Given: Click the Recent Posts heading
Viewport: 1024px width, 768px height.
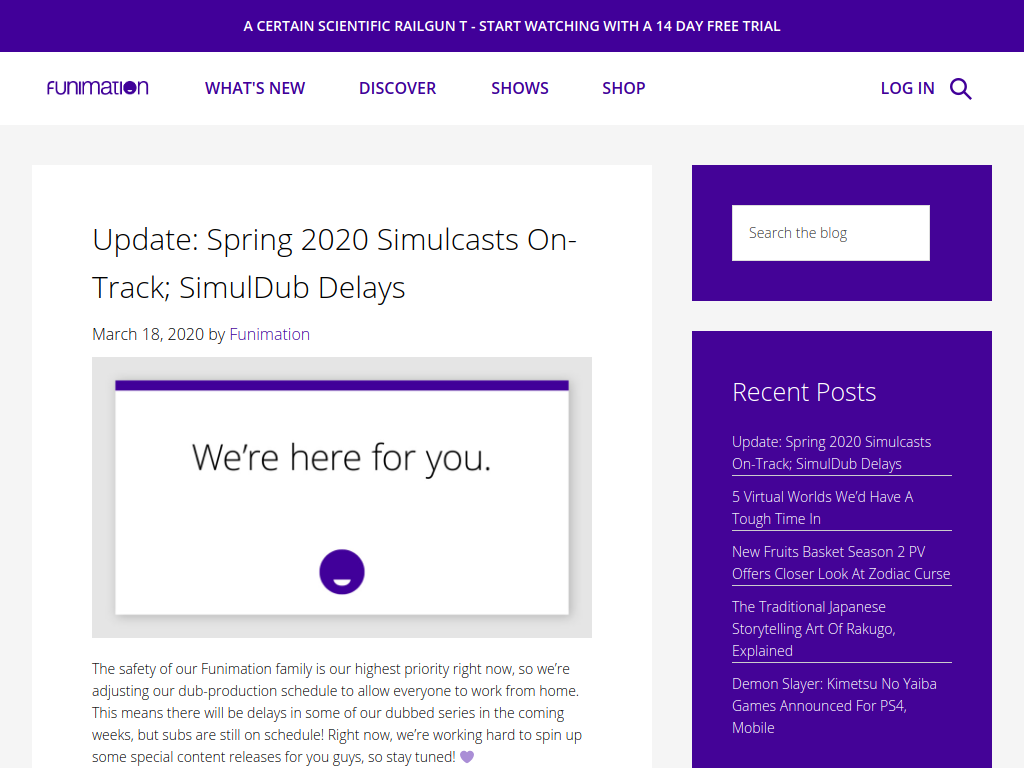Looking at the screenshot, I should tap(804, 392).
